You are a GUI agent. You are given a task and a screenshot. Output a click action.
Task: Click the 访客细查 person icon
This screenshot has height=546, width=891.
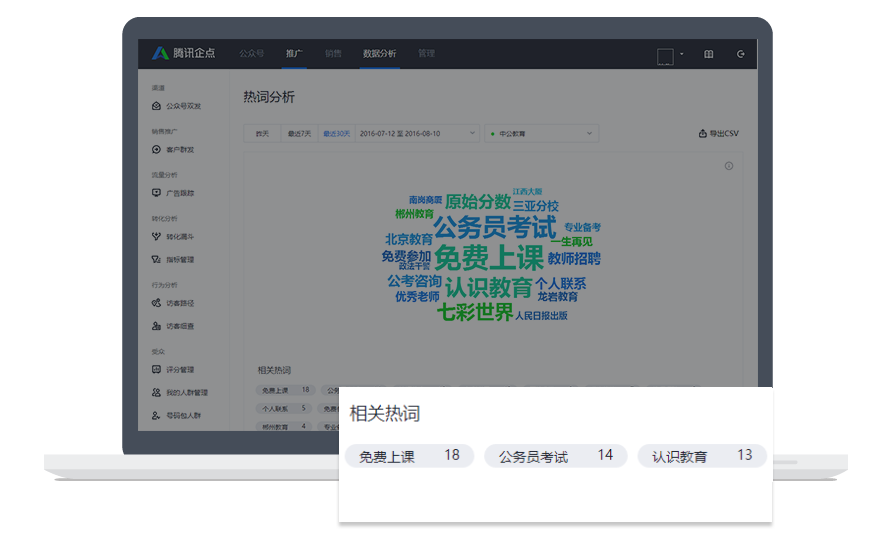156,326
